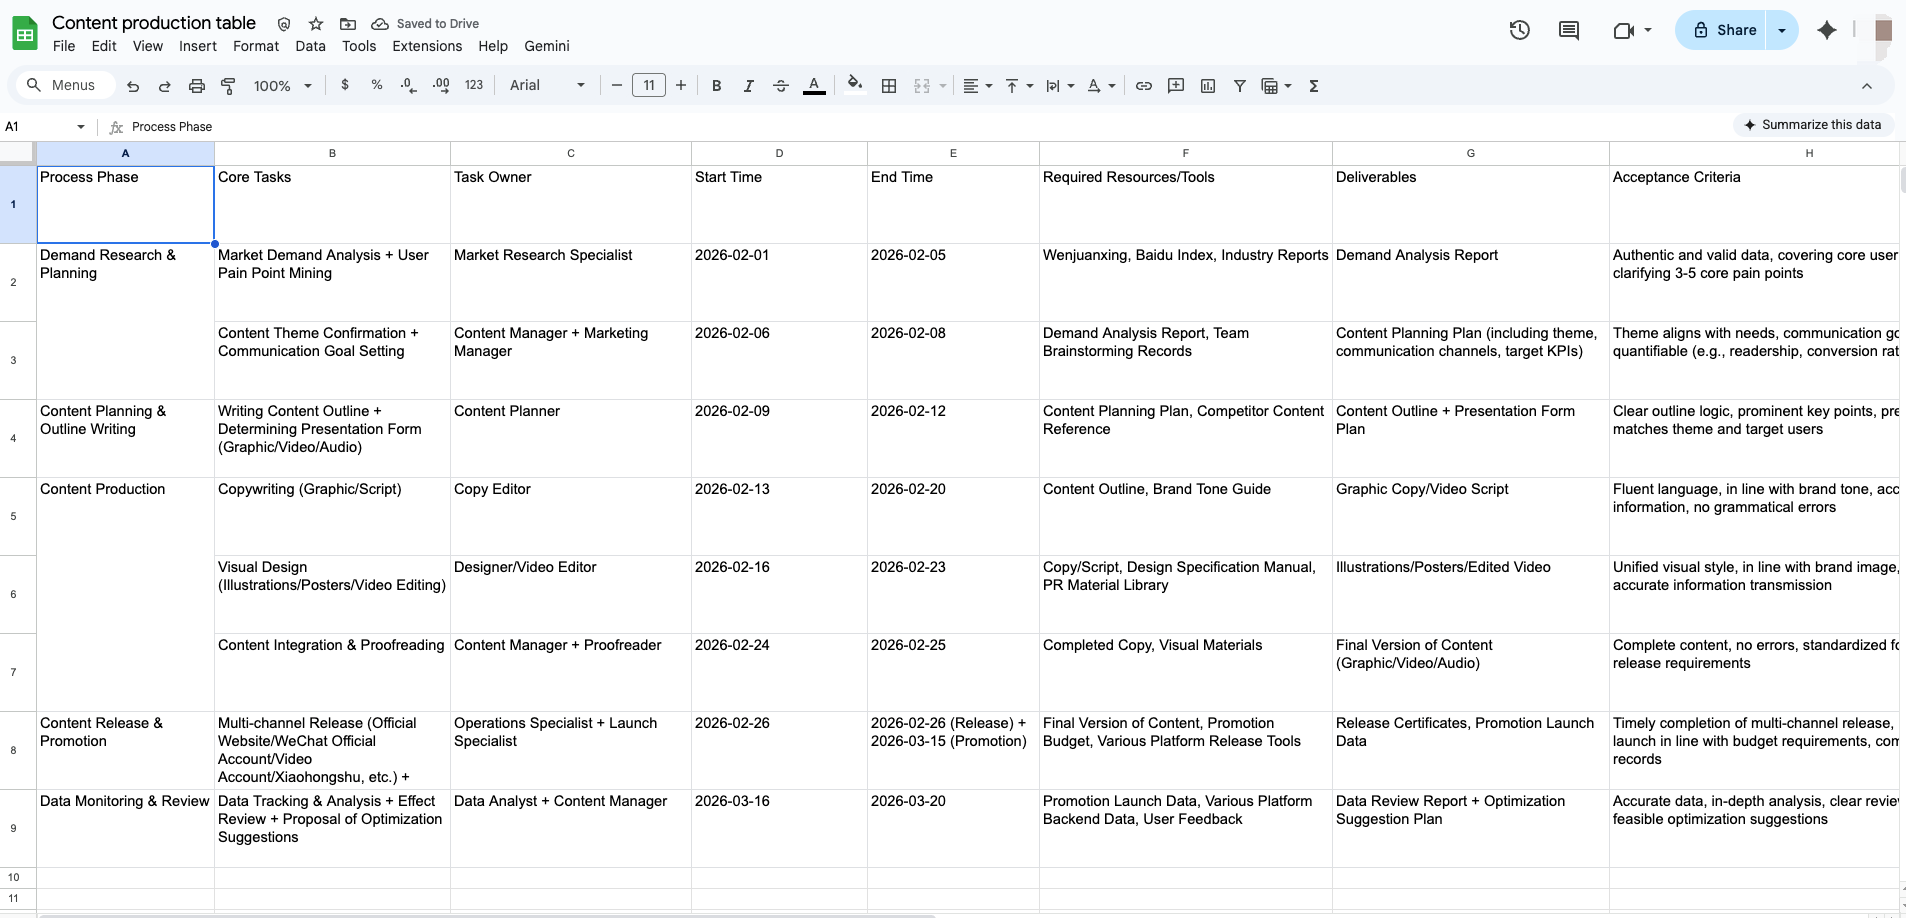
Task: Print the spreadsheet with printer icon
Action: point(197,86)
